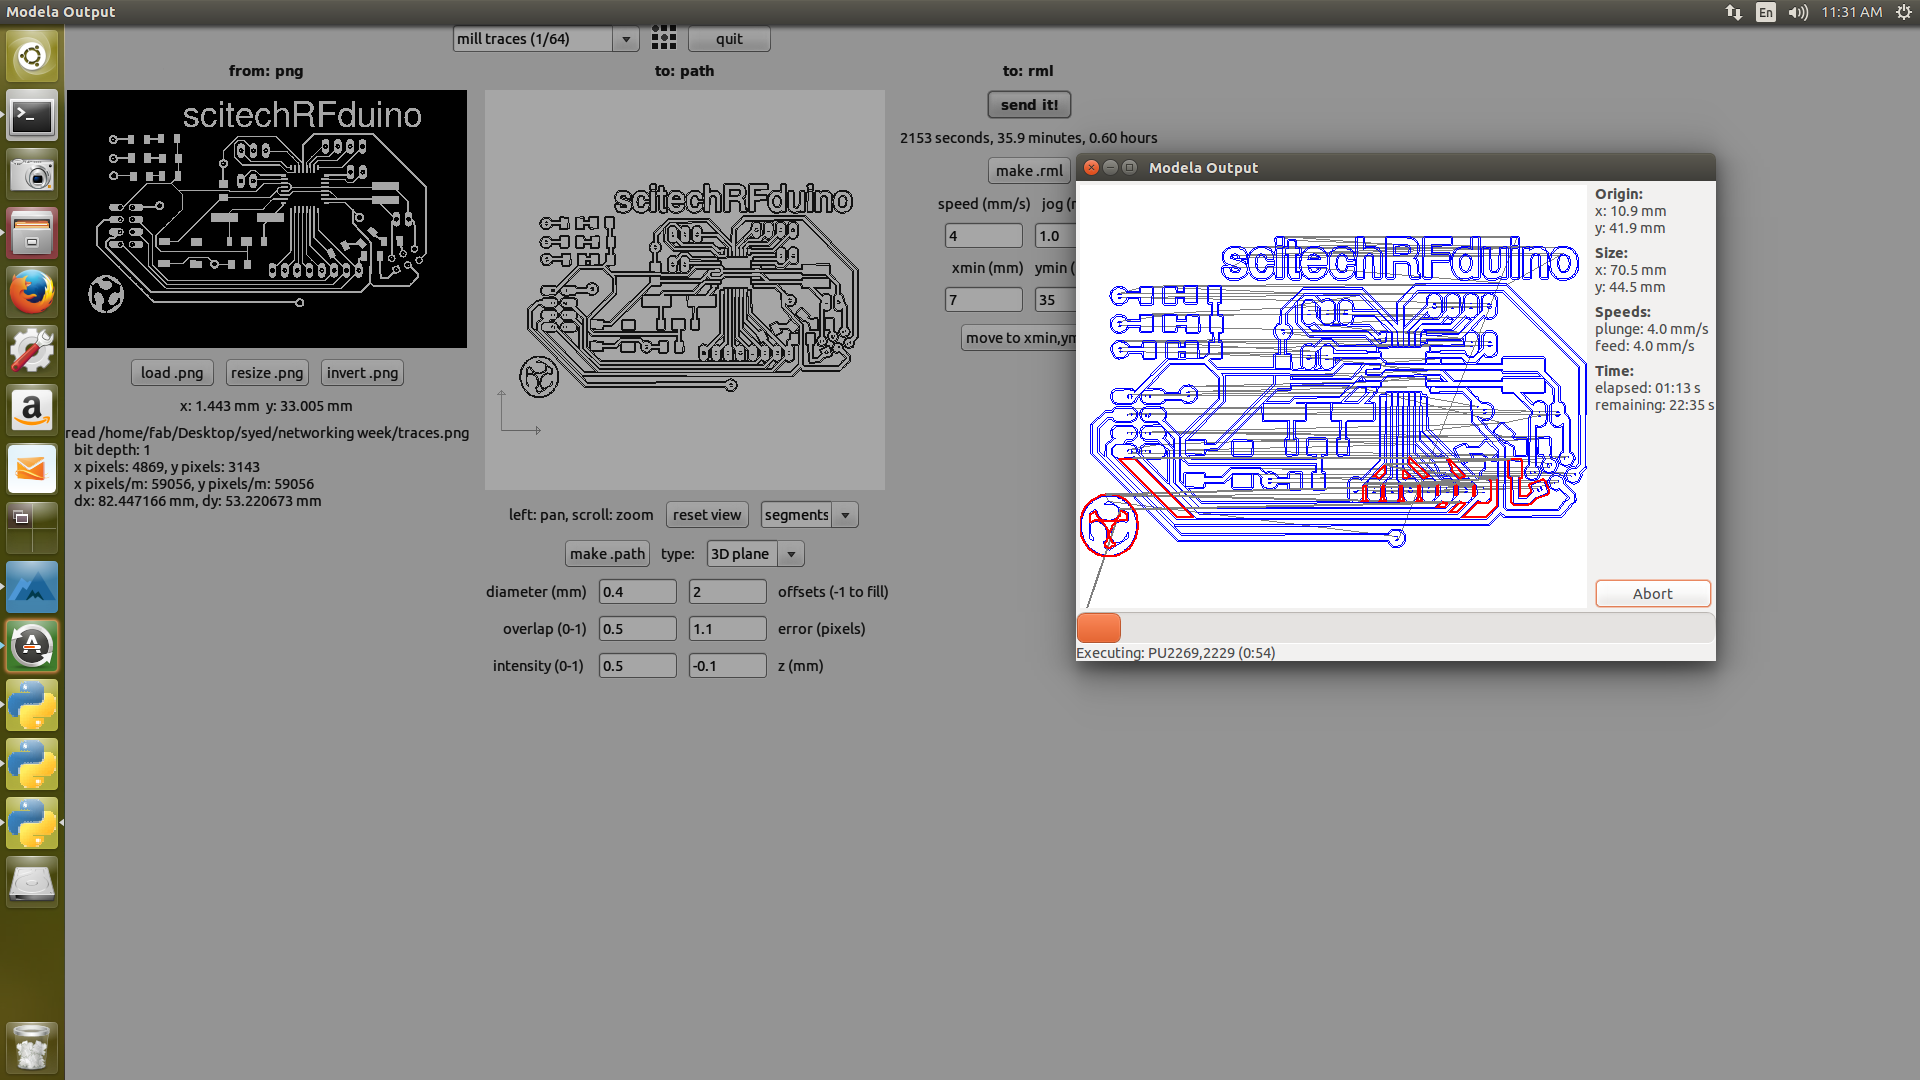Viewport: 1920px width, 1080px height.
Task: Click the load .png button
Action: tap(172, 373)
